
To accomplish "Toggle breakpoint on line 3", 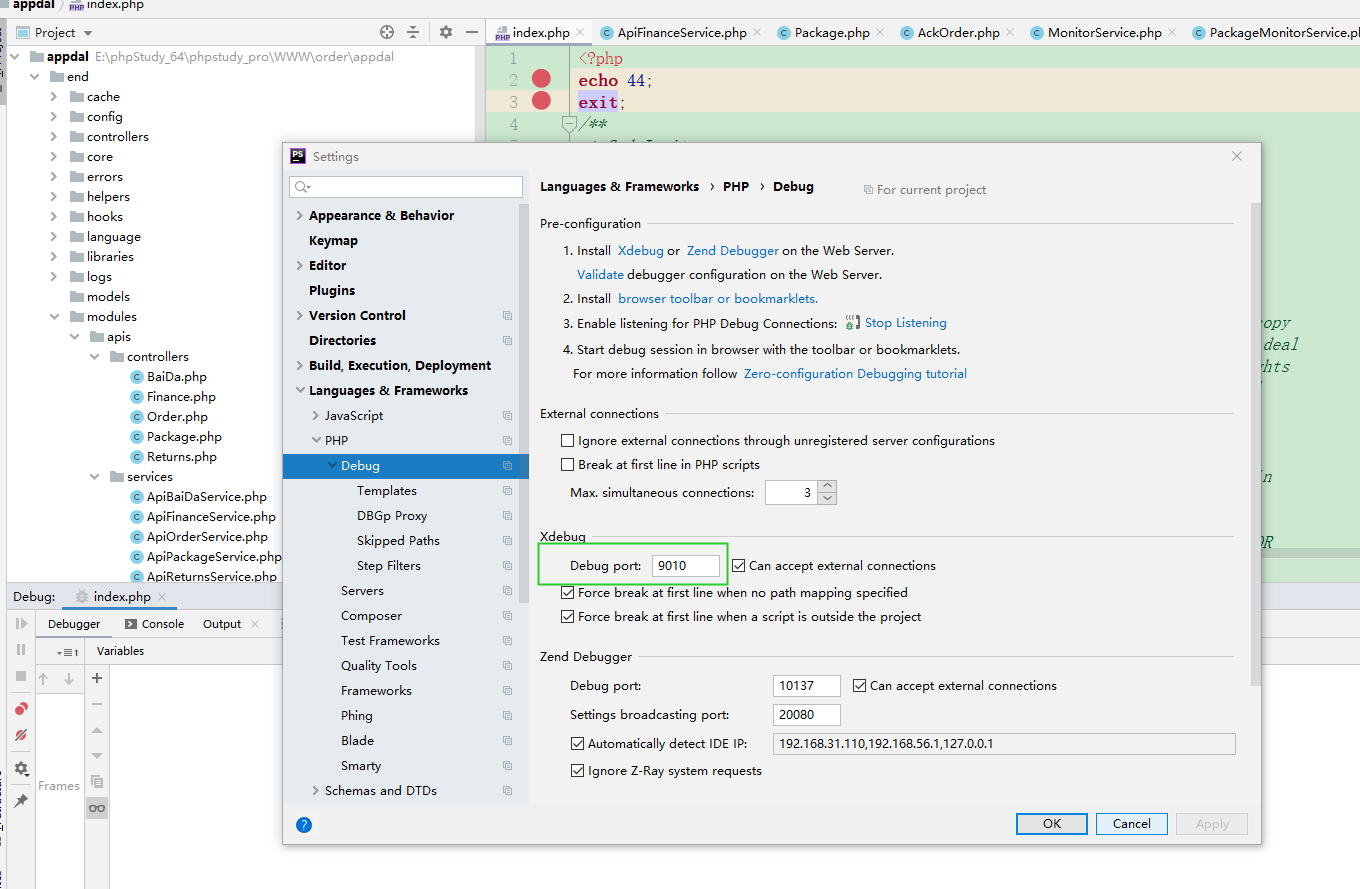I will [x=541, y=100].
